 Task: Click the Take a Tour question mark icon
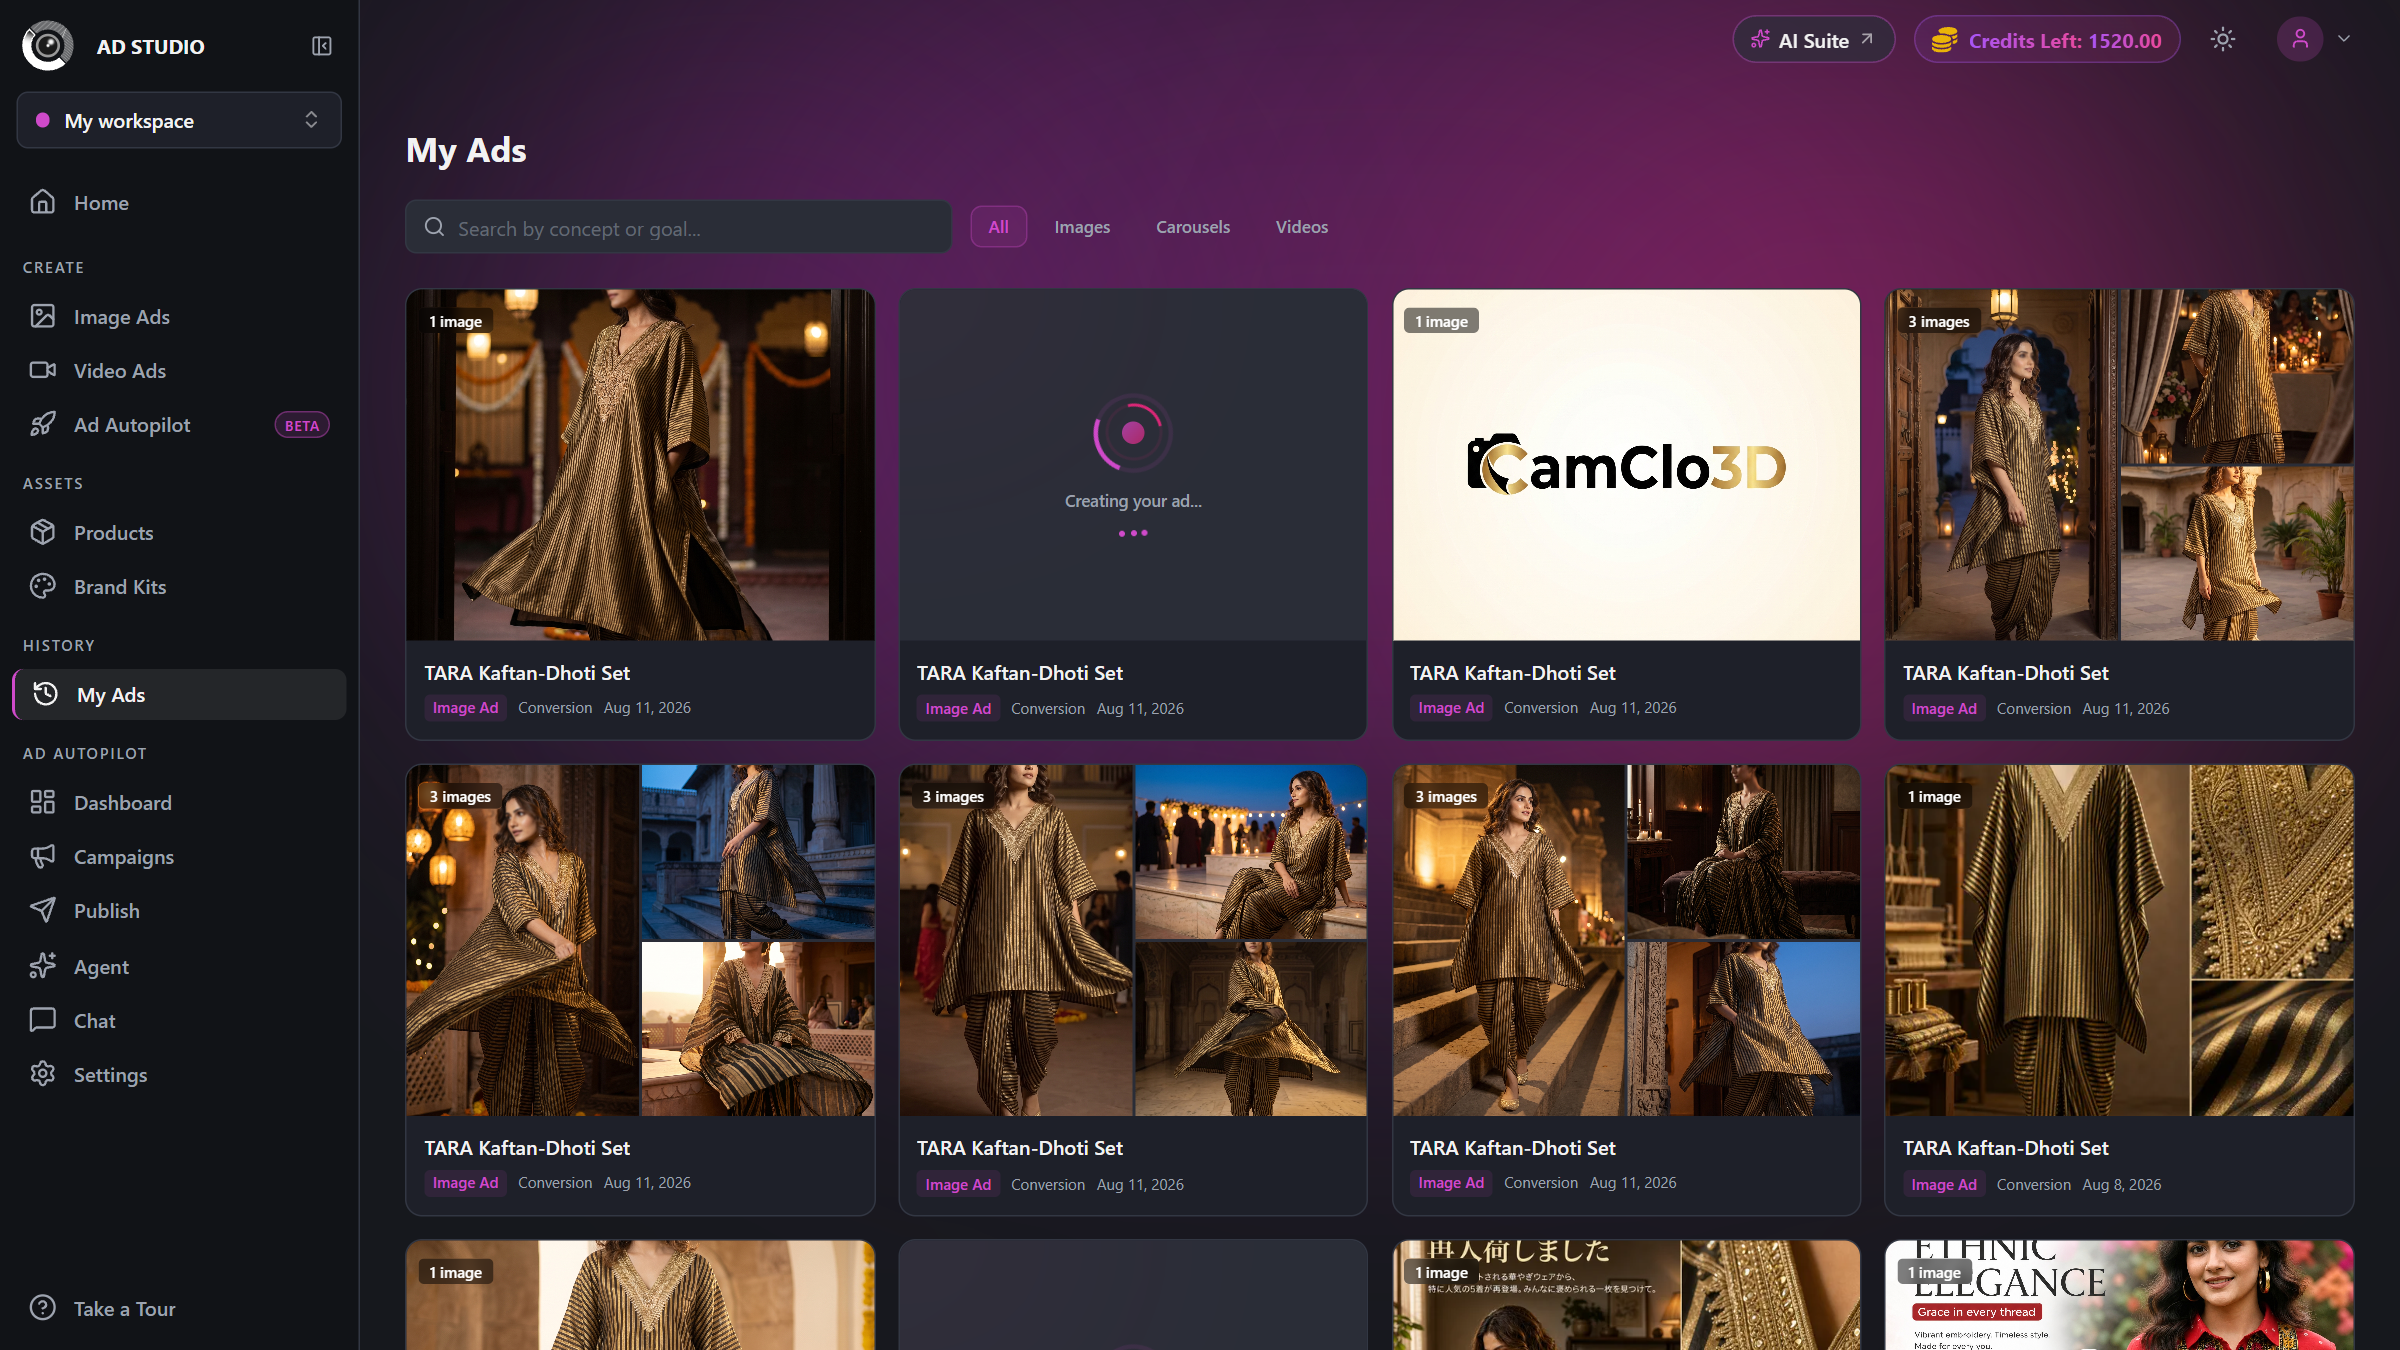tap(43, 1308)
